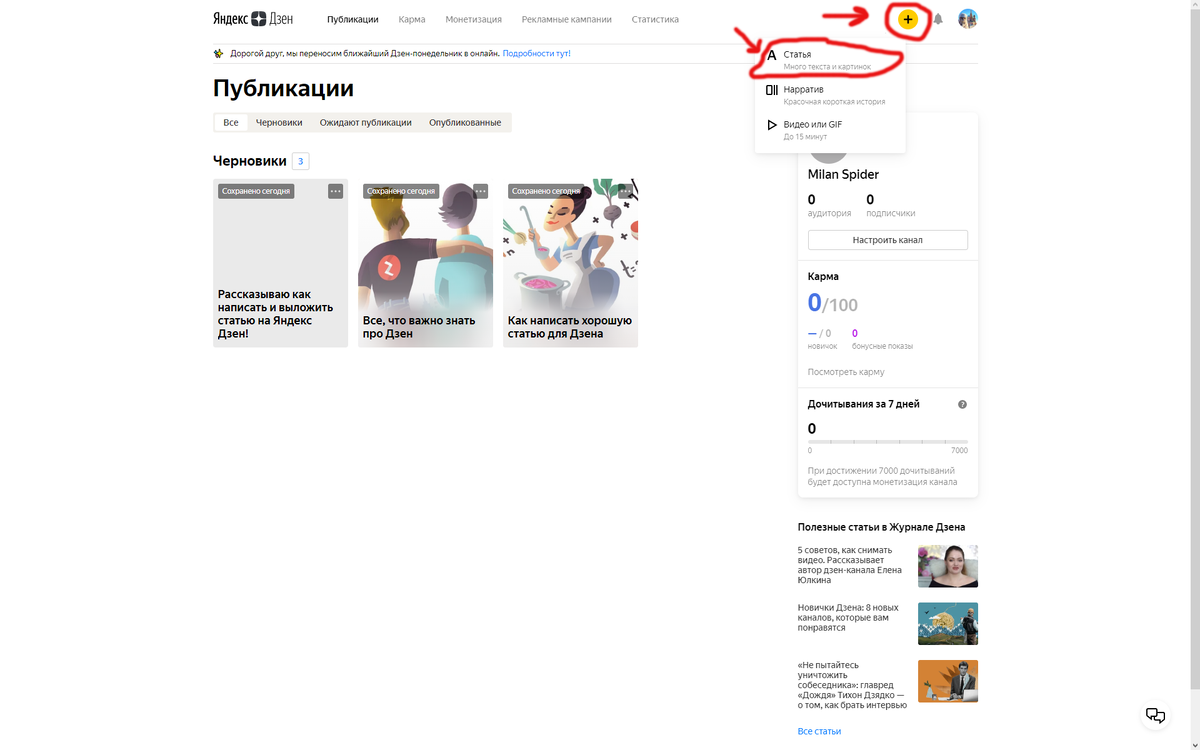Open options of 'Как написать хорошую статью' draft
Image resolution: width=1200 pixels, height=750 pixels.
click(626, 191)
